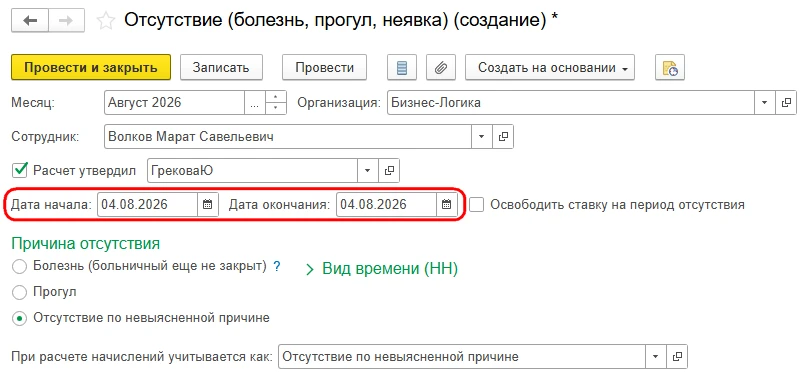Go back with the left arrow button
Viewport: 802px width, 375px height.
point(30,21)
